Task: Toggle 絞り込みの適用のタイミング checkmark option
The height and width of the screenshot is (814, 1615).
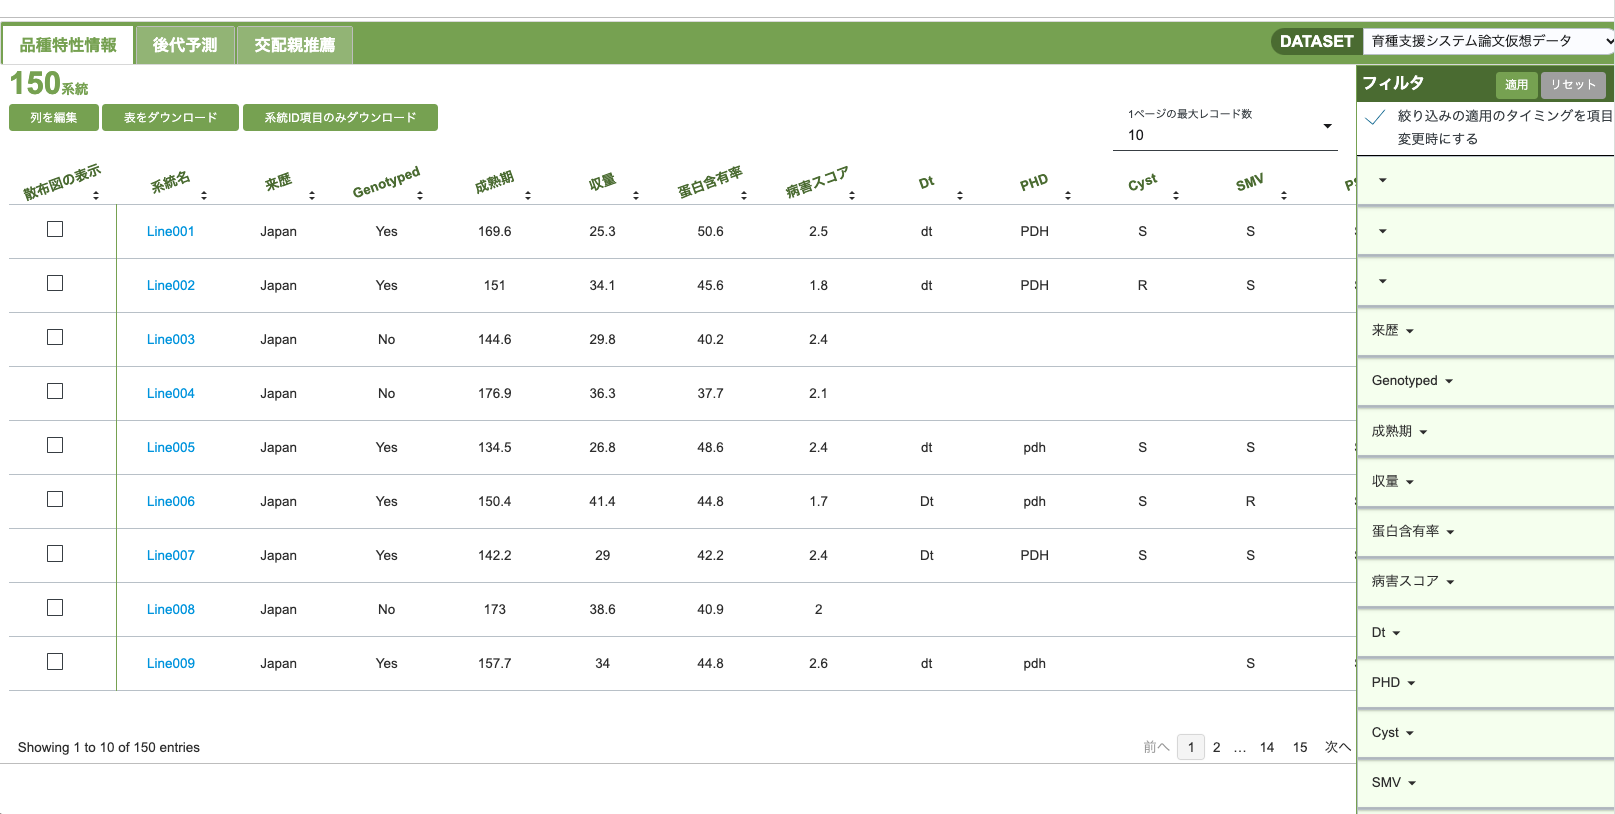Action: [1376, 117]
